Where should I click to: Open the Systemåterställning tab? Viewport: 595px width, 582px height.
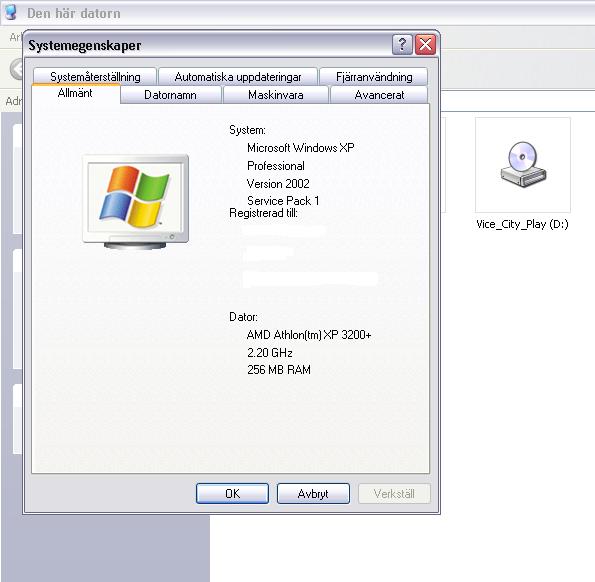pos(95,77)
